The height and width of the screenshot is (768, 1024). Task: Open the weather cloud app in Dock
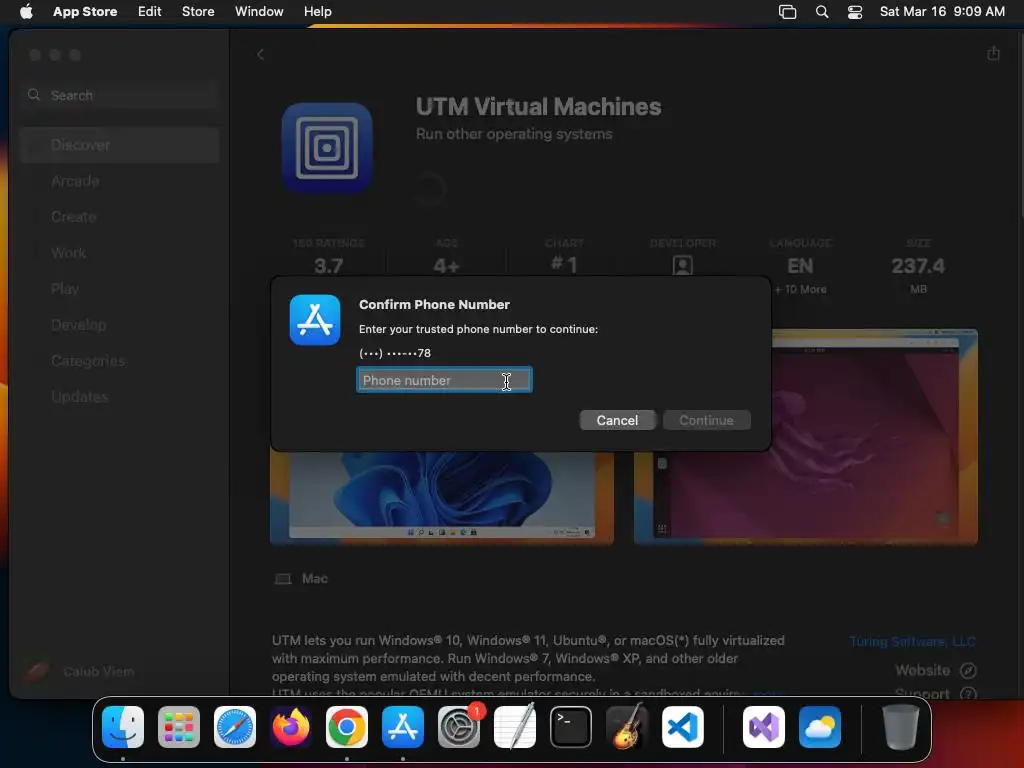(820, 727)
